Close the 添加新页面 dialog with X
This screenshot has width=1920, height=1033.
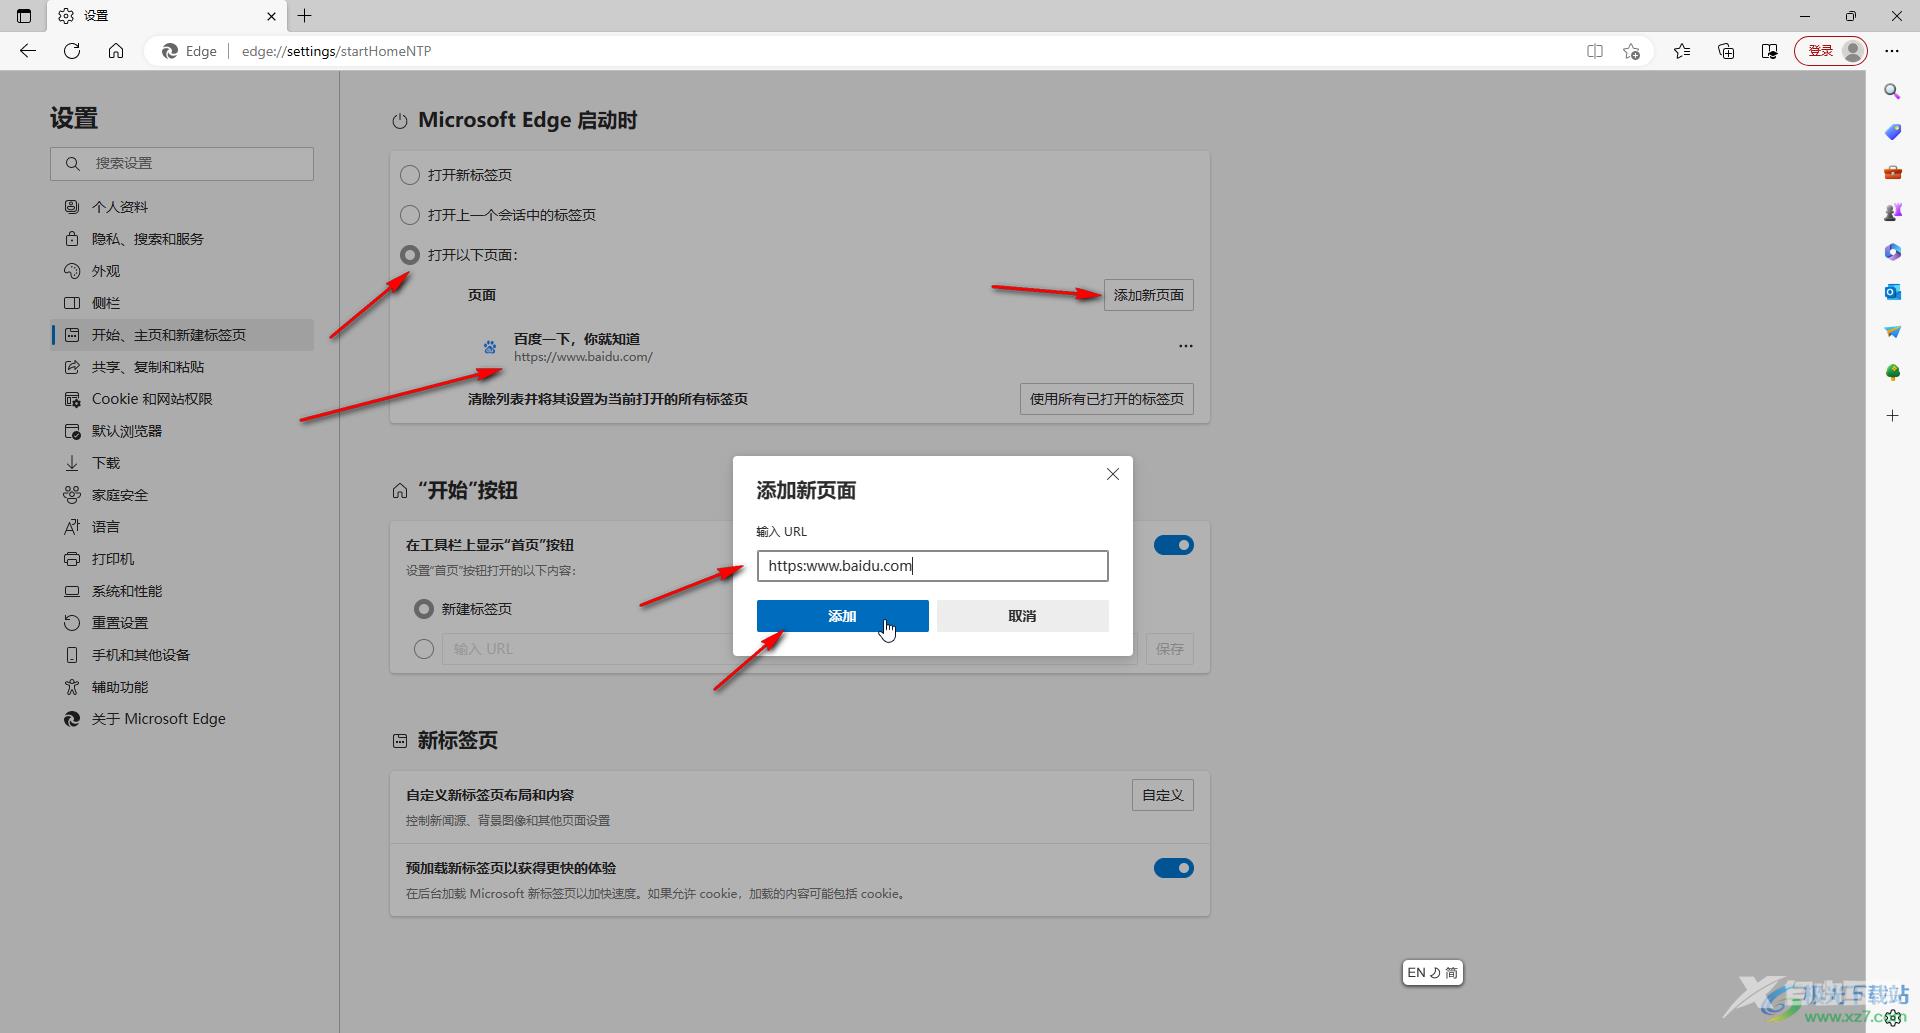(1113, 474)
